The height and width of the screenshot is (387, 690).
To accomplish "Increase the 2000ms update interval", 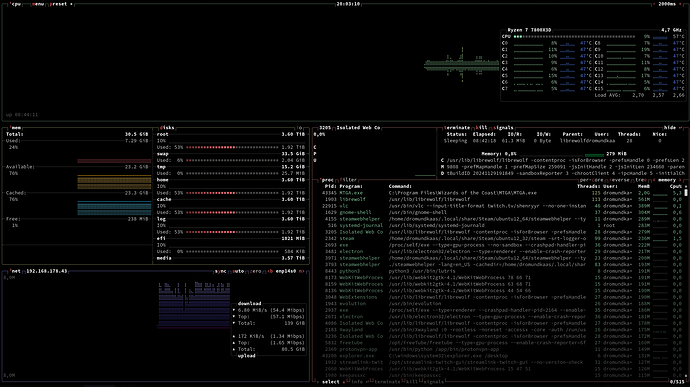I will pyautogui.click(x=680, y=4).
